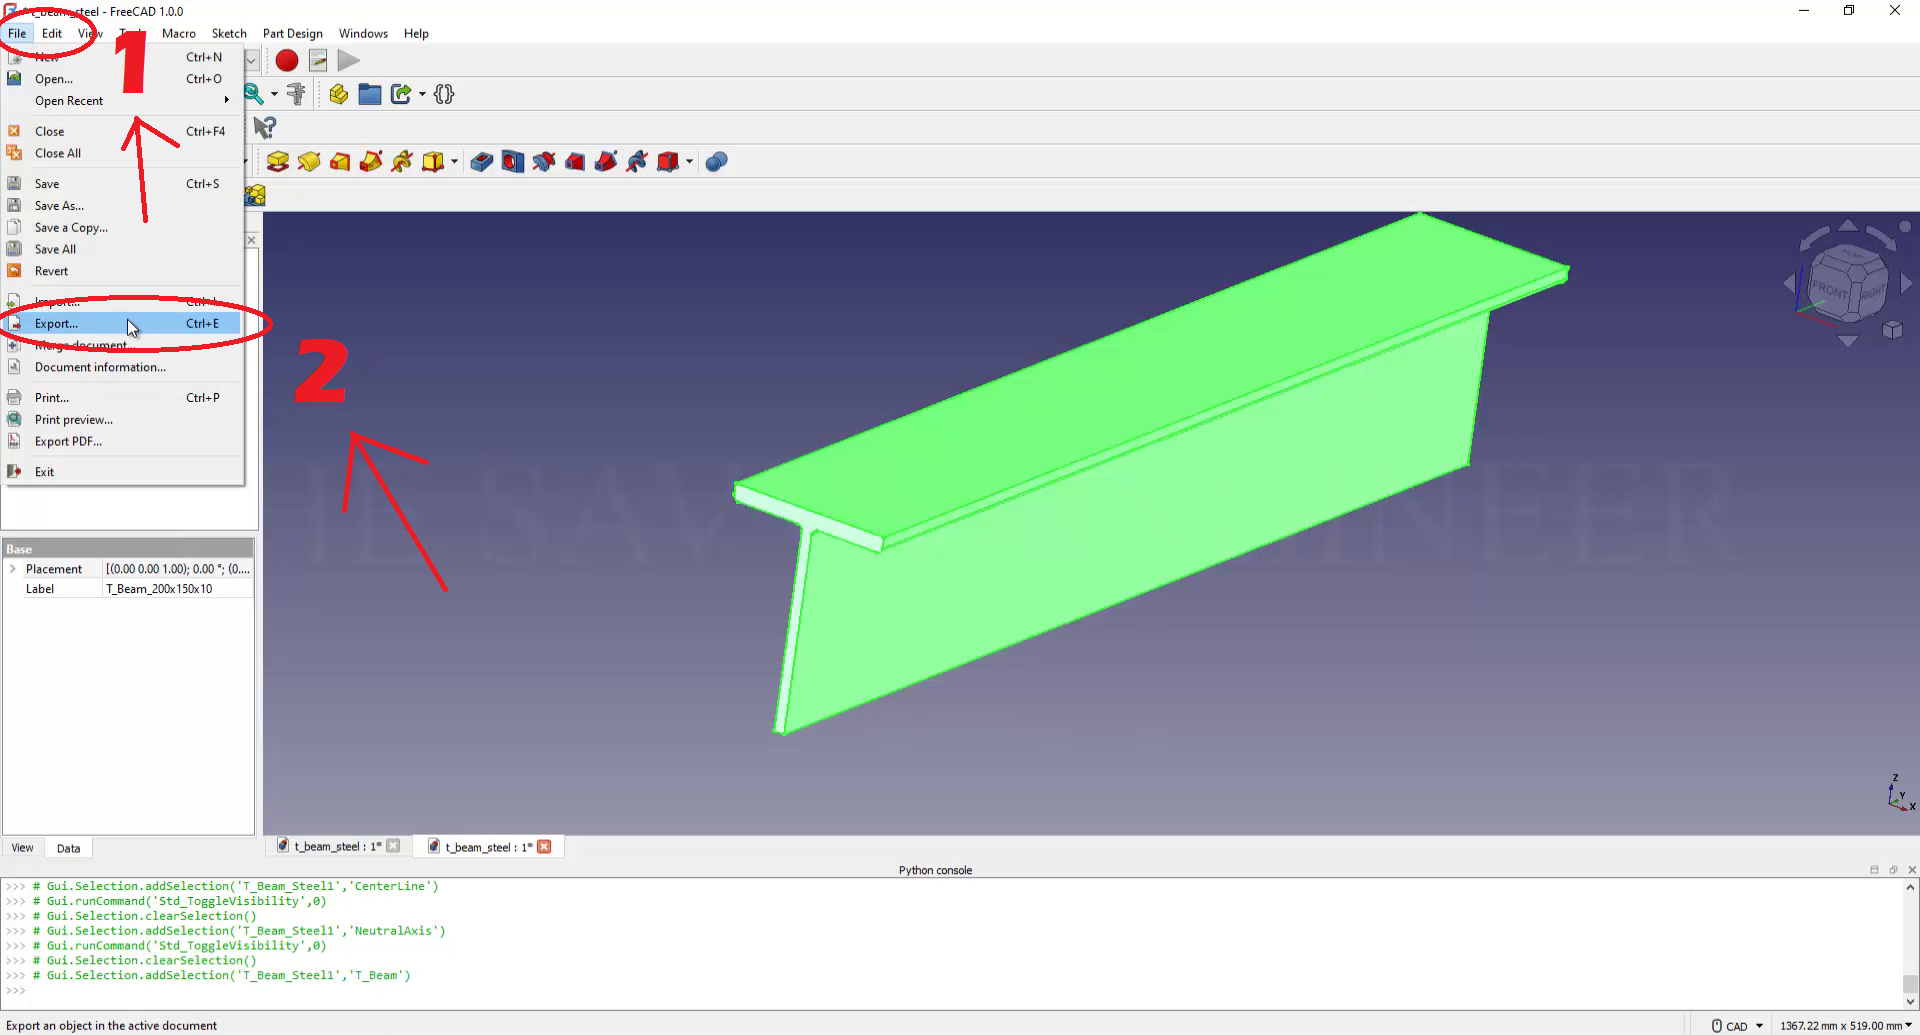Click the RIGHT face of navigation cube
This screenshot has height=1035, width=1920.
(1871, 294)
